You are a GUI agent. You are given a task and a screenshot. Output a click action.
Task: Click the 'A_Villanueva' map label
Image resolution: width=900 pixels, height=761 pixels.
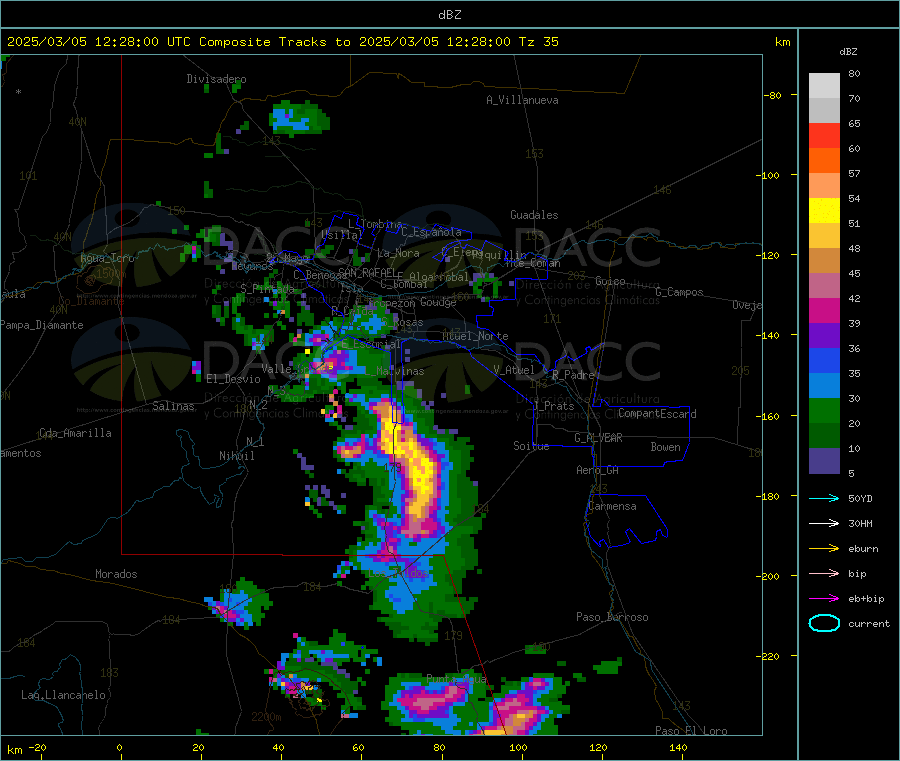pos(522,100)
